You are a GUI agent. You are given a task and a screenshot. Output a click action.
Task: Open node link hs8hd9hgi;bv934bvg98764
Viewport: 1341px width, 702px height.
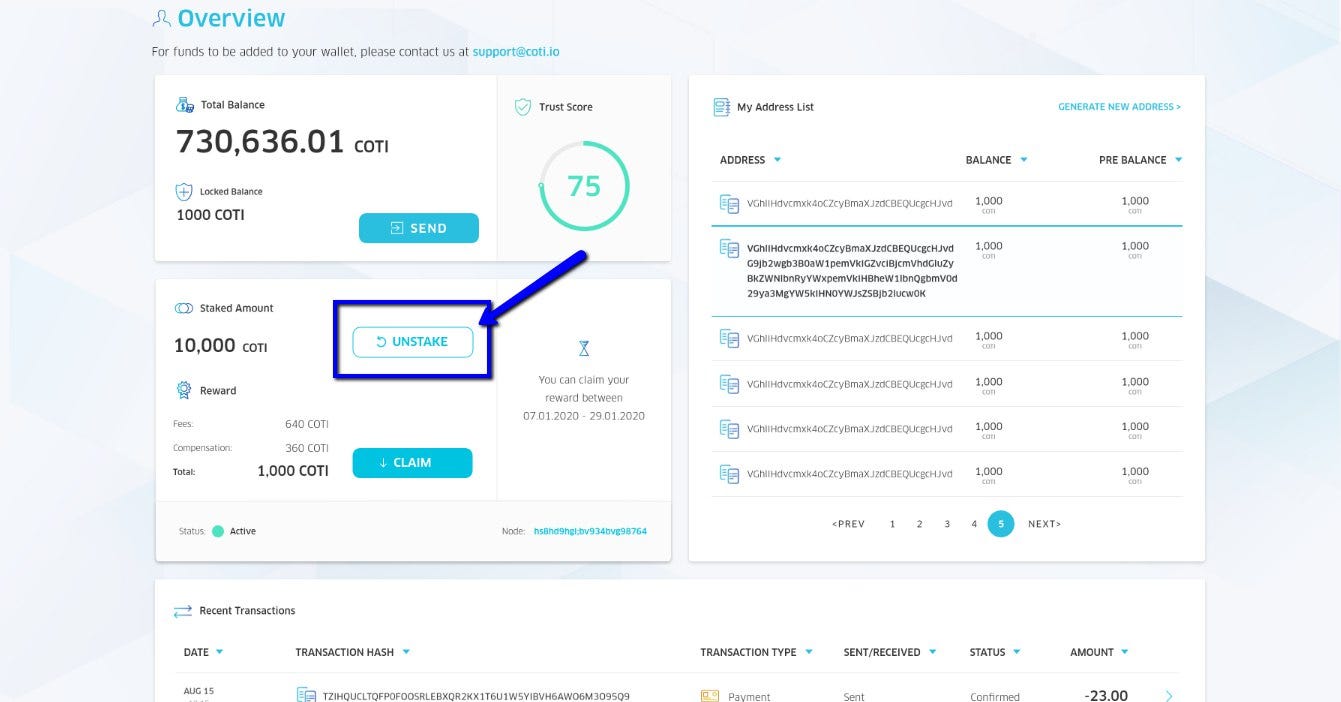[x=590, y=531]
